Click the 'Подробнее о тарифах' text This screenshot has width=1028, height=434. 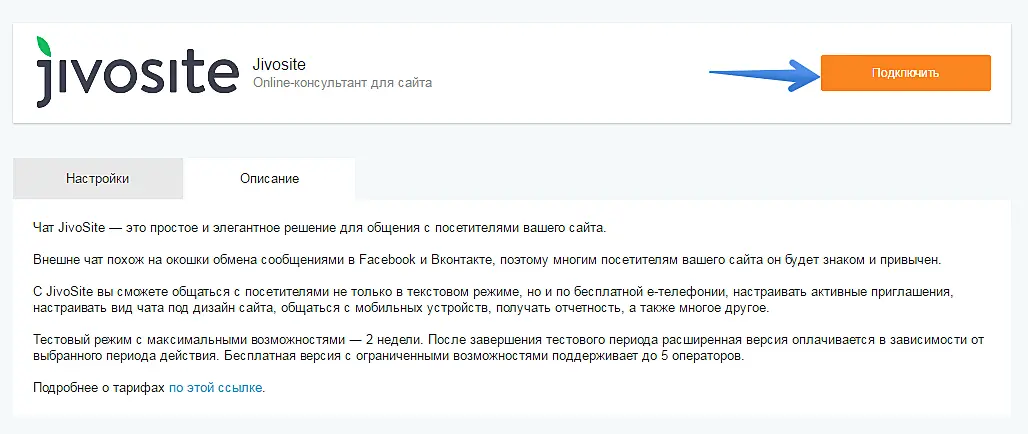[x=98, y=387]
